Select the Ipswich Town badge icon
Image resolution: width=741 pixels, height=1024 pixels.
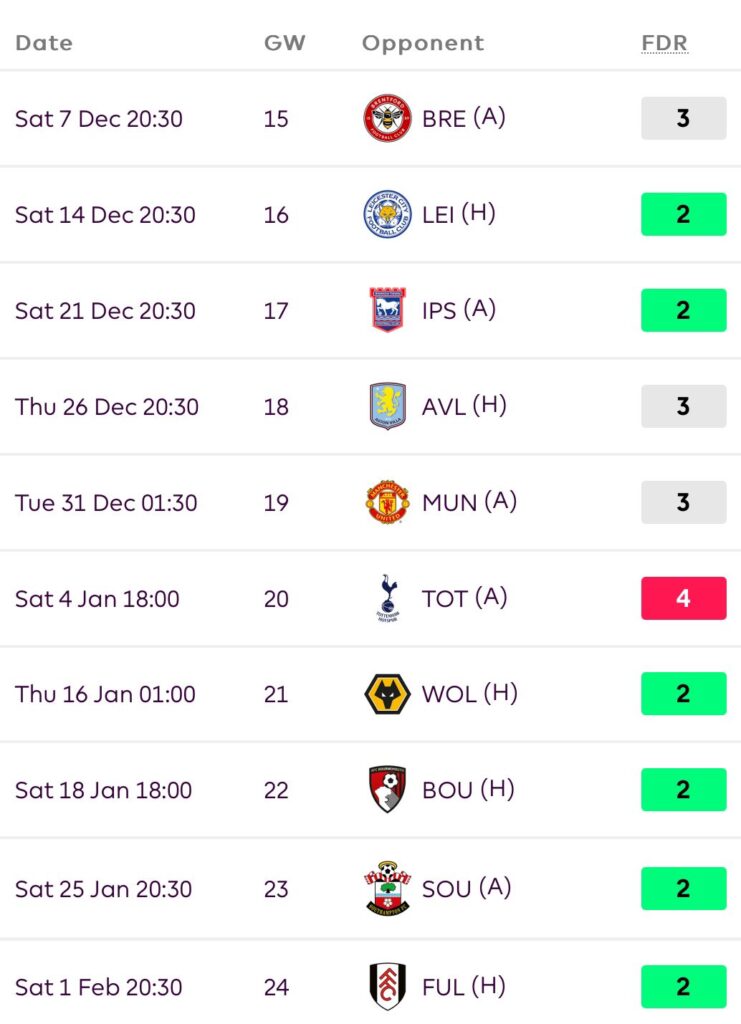pos(387,310)
